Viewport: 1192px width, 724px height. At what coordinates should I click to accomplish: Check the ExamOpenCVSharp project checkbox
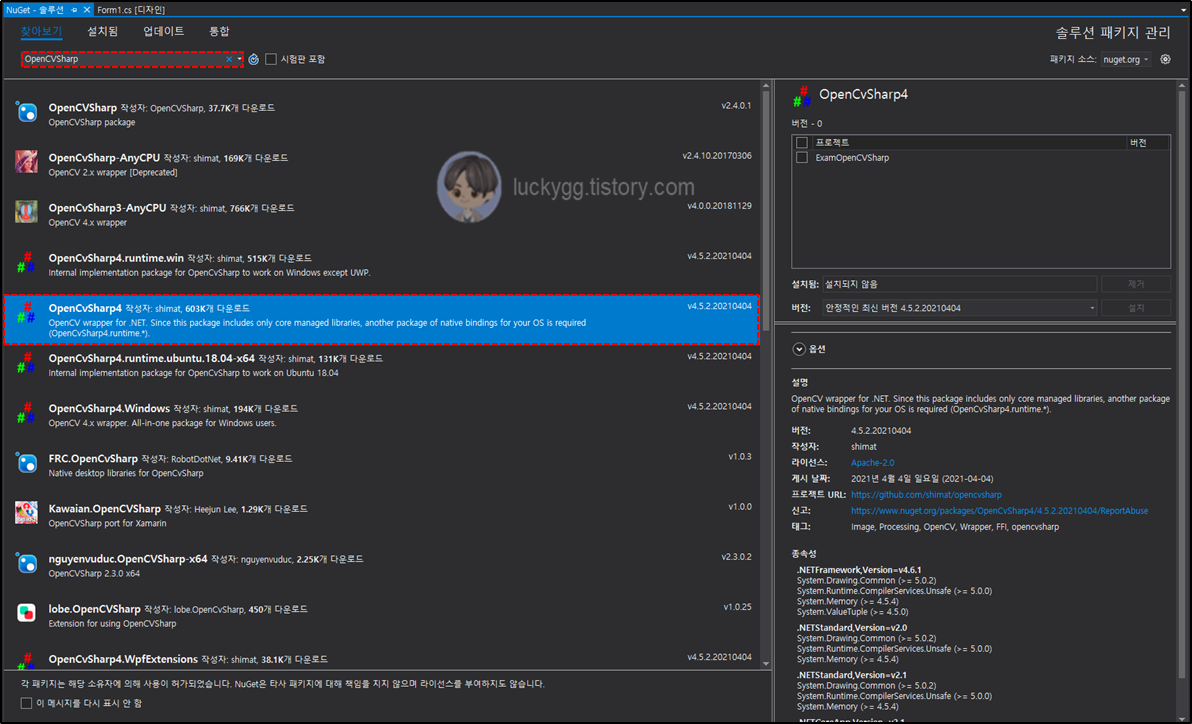pyautogui.click(x=800, y=157)
